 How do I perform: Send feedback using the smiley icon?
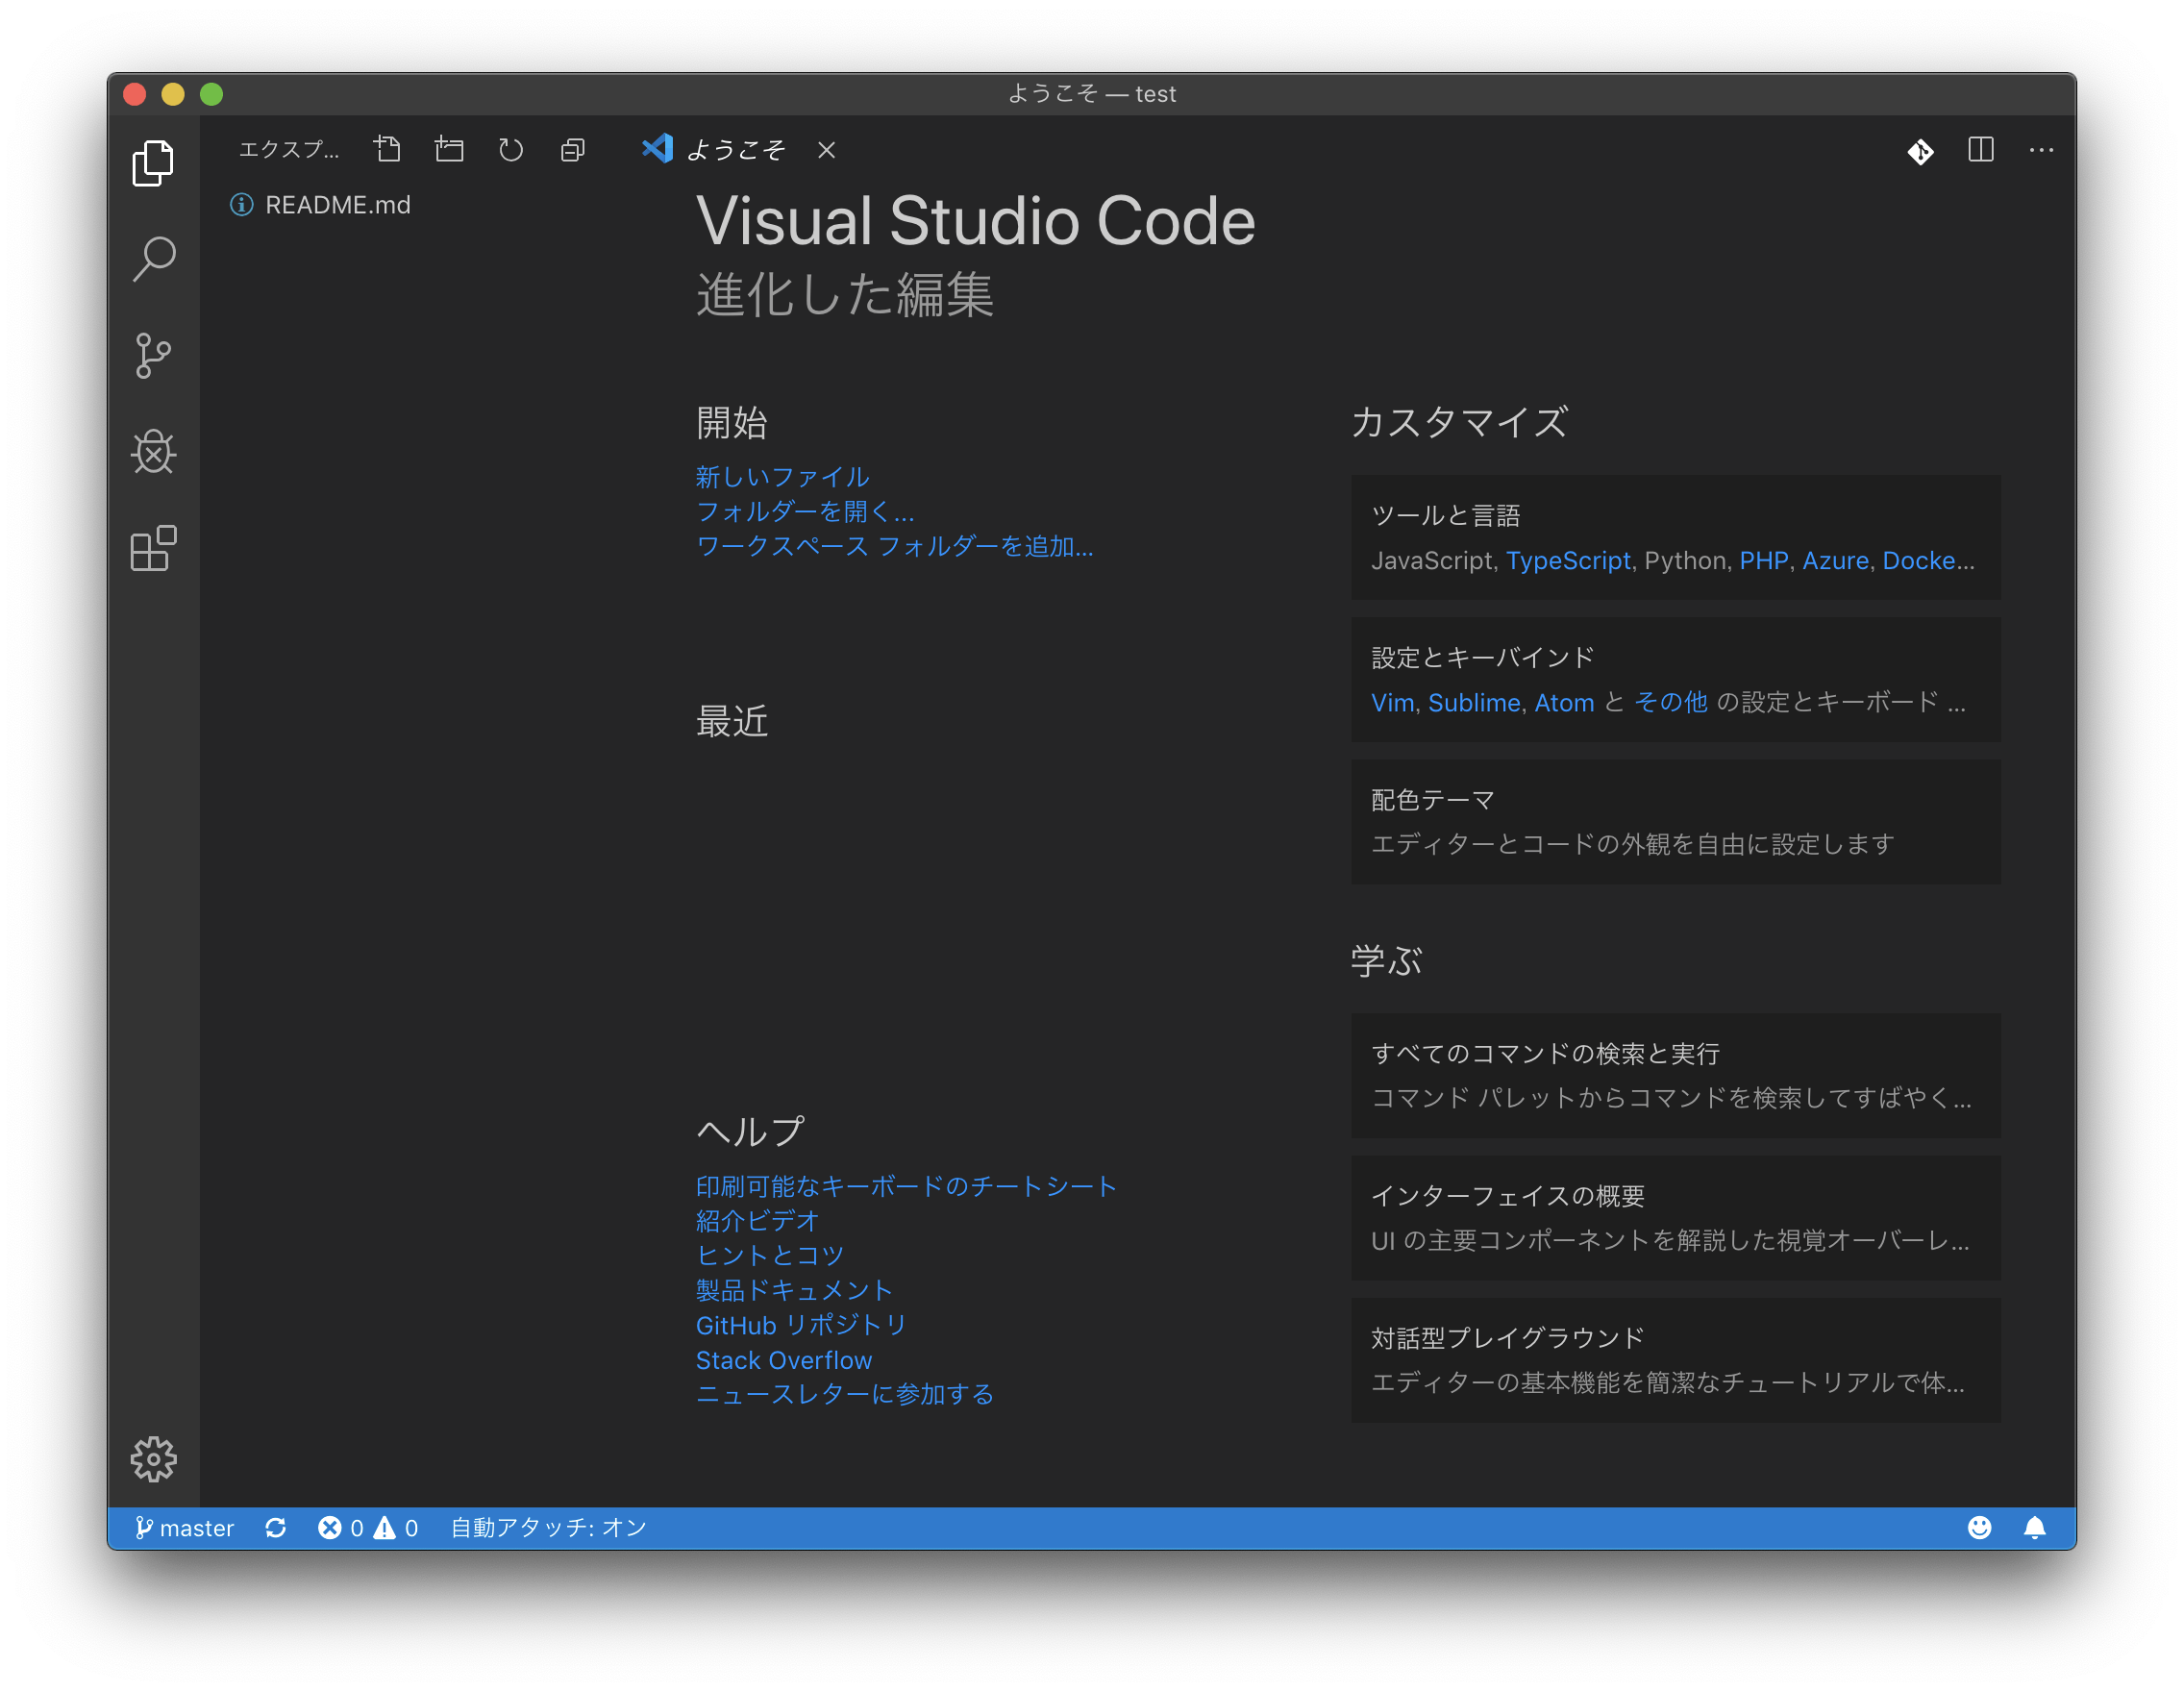[1979, 1527]
